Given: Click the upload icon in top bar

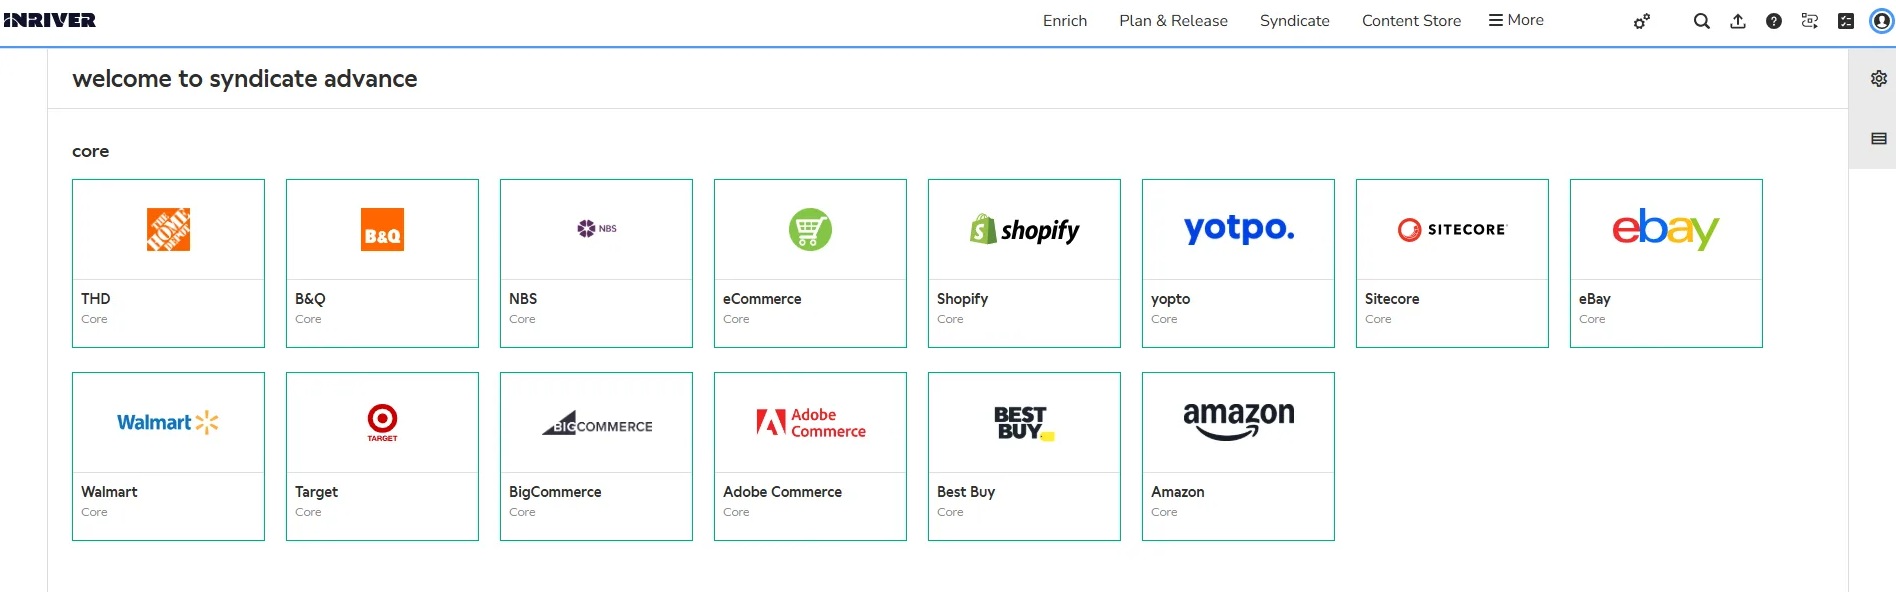Looking at the screenshot, I should point(1738,21).
